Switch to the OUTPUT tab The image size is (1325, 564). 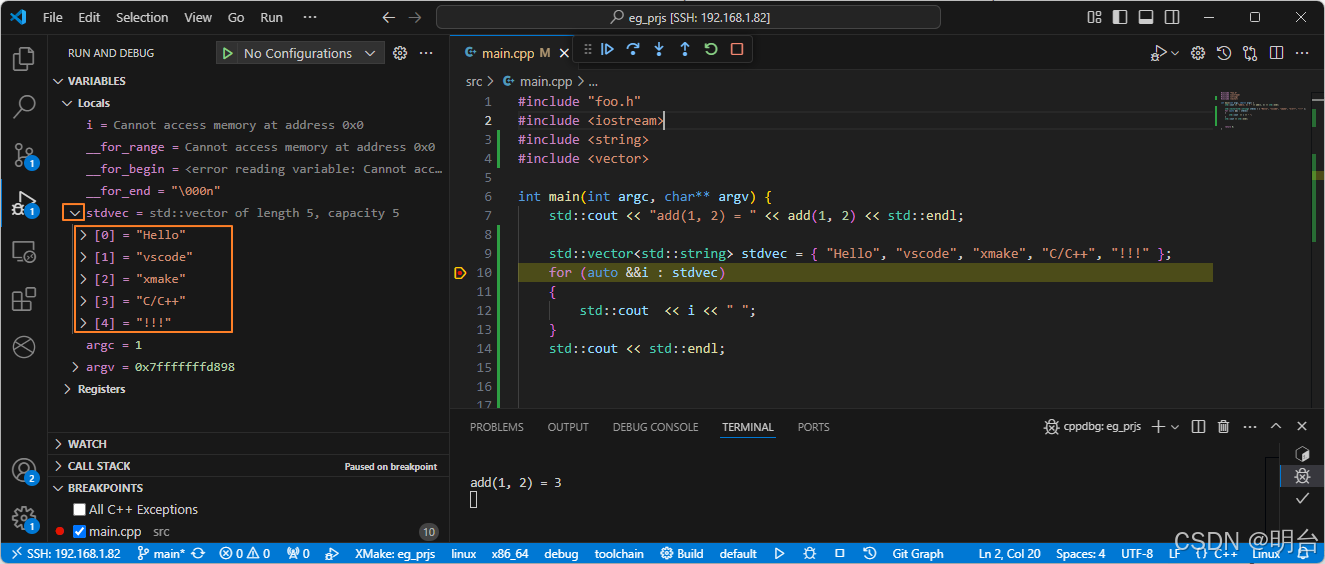568,427
